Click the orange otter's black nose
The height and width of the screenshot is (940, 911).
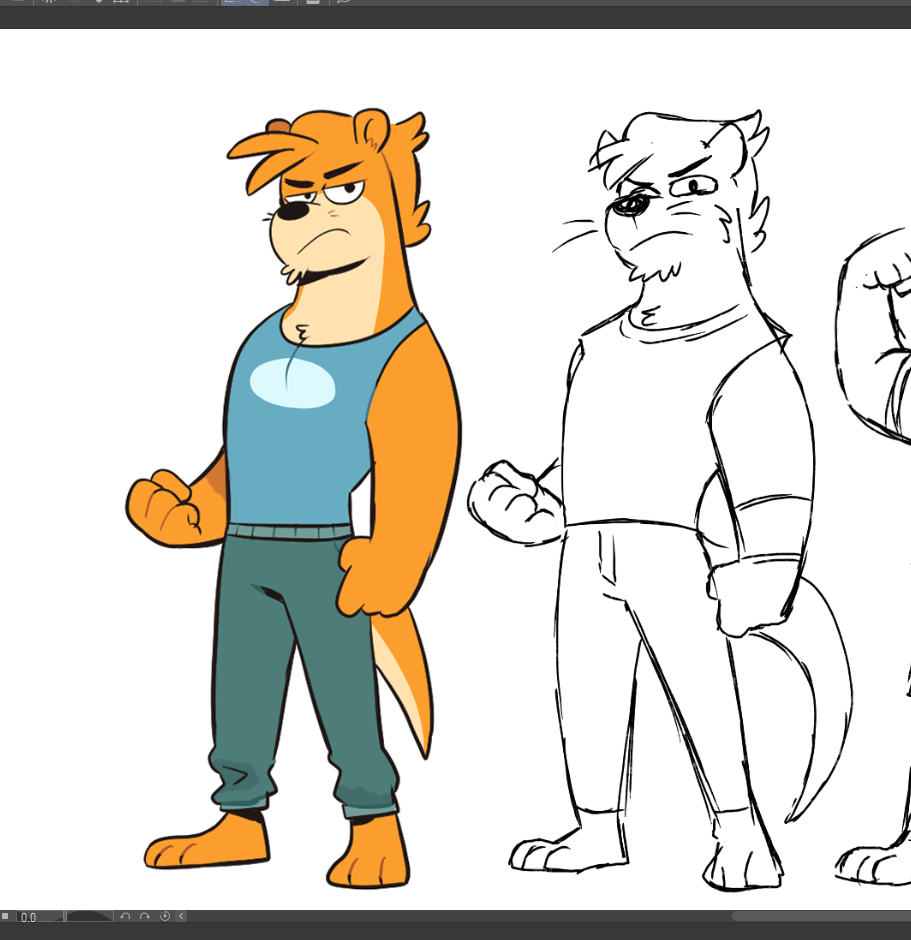291,212
